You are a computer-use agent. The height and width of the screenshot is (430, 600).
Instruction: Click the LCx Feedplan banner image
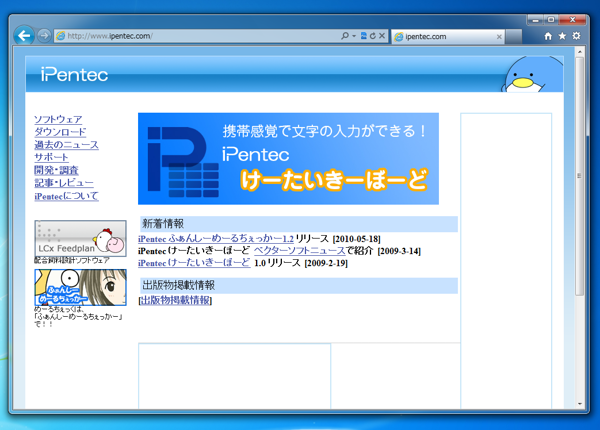tap(80, 238)
